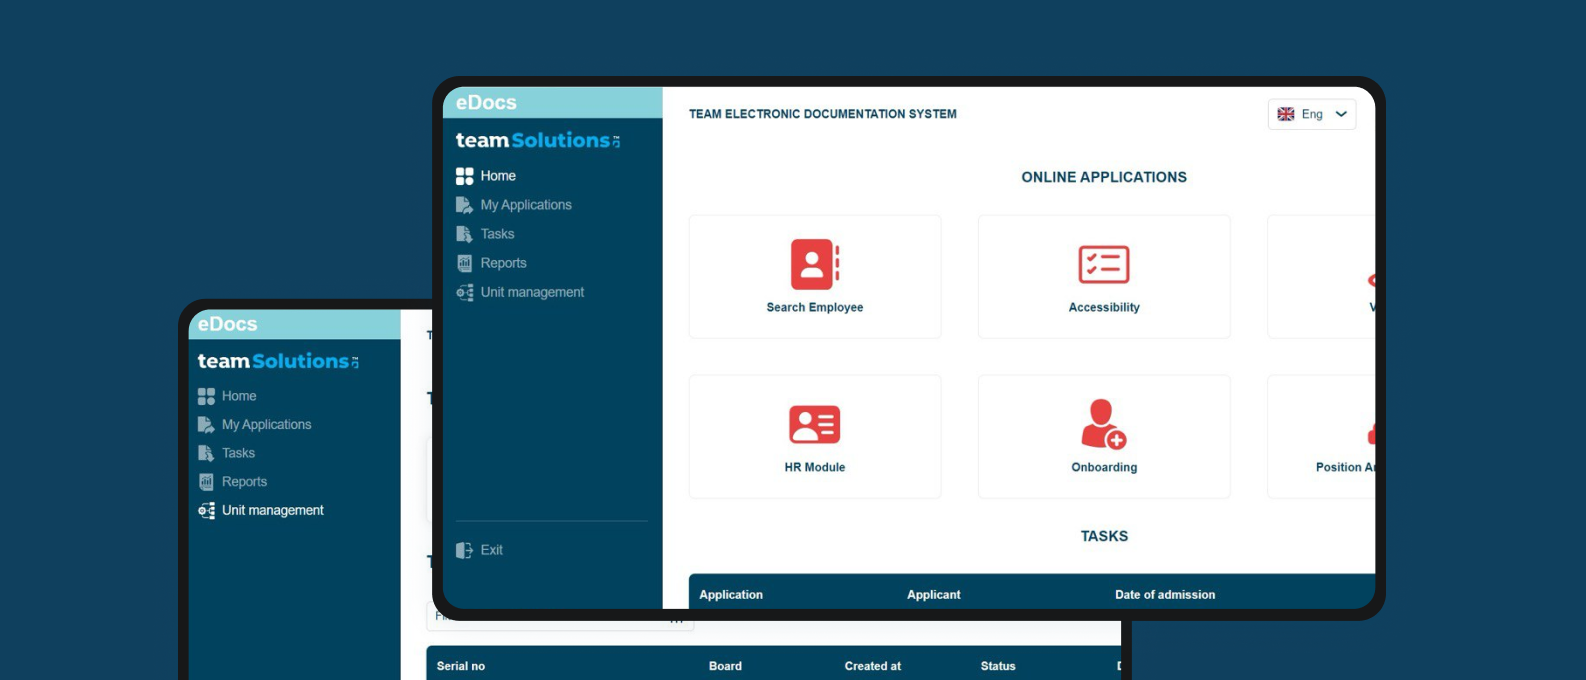Click Serial no column header in back window
This screenshot has height=680, width=1586.
461,666
